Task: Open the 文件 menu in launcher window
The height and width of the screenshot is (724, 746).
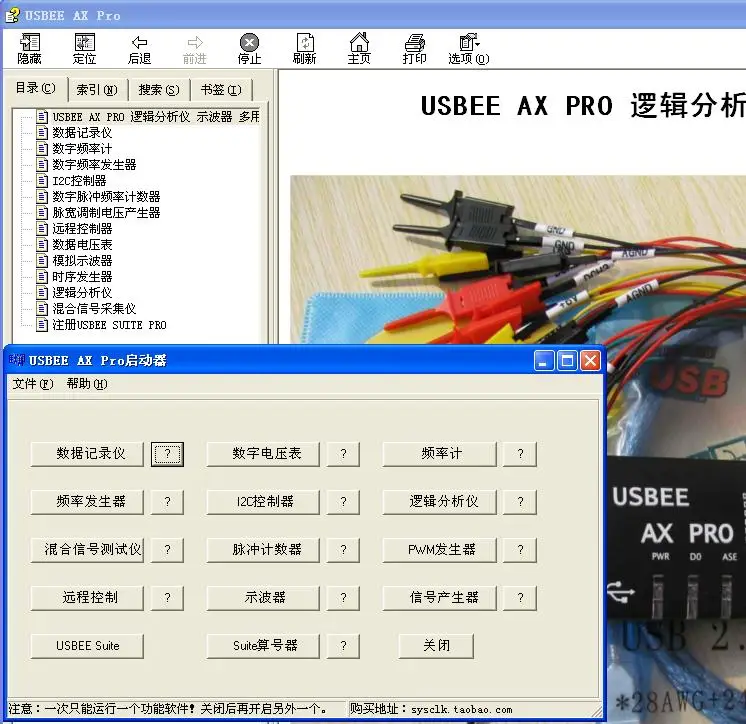Action: point(33,384)
